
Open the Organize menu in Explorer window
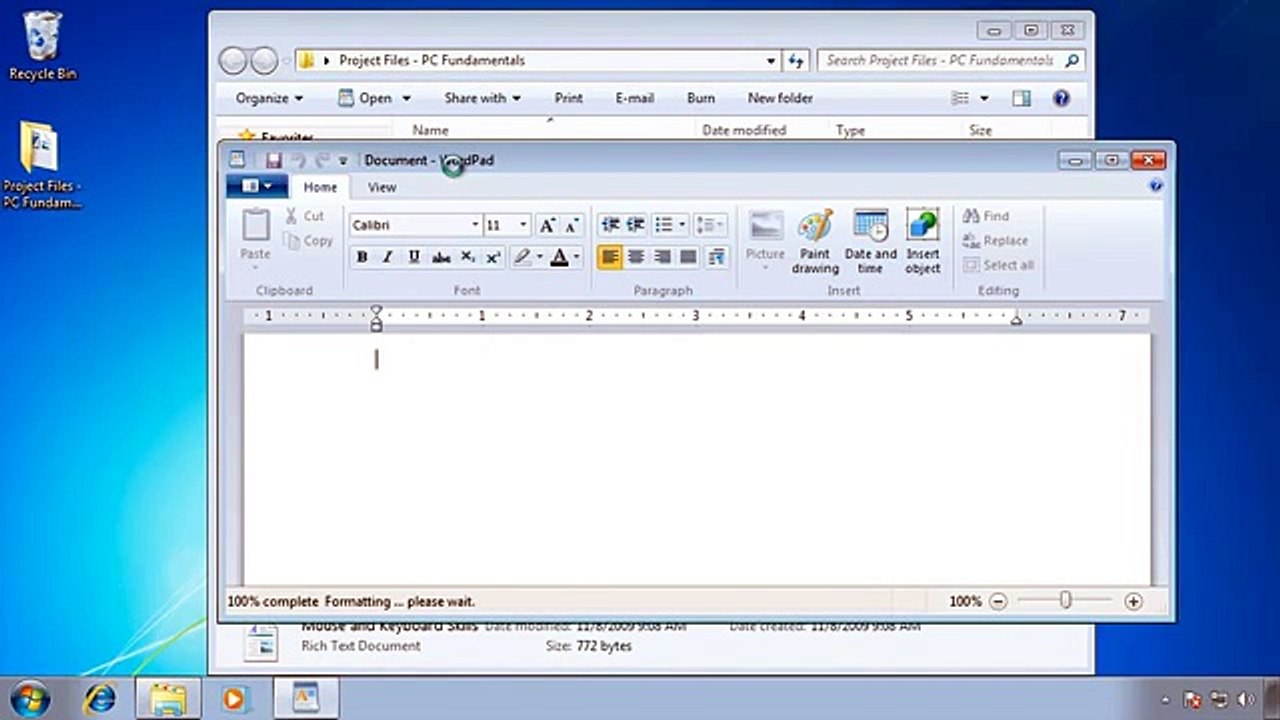[x=269, y=98]
